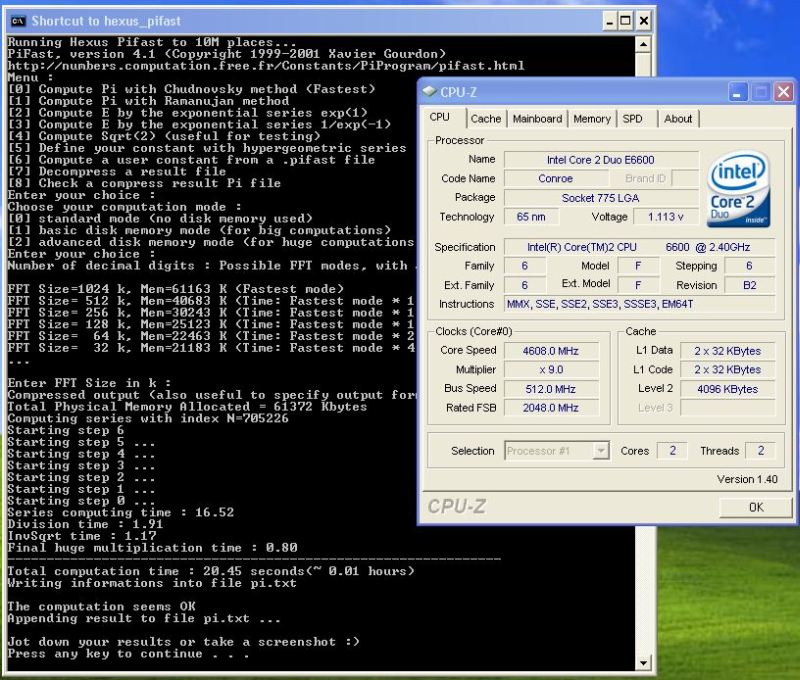Click the Bus Speed value 512.0 MHz
Image resolution: width=800 pixels, height=680 pixels.
pos(551,389)
